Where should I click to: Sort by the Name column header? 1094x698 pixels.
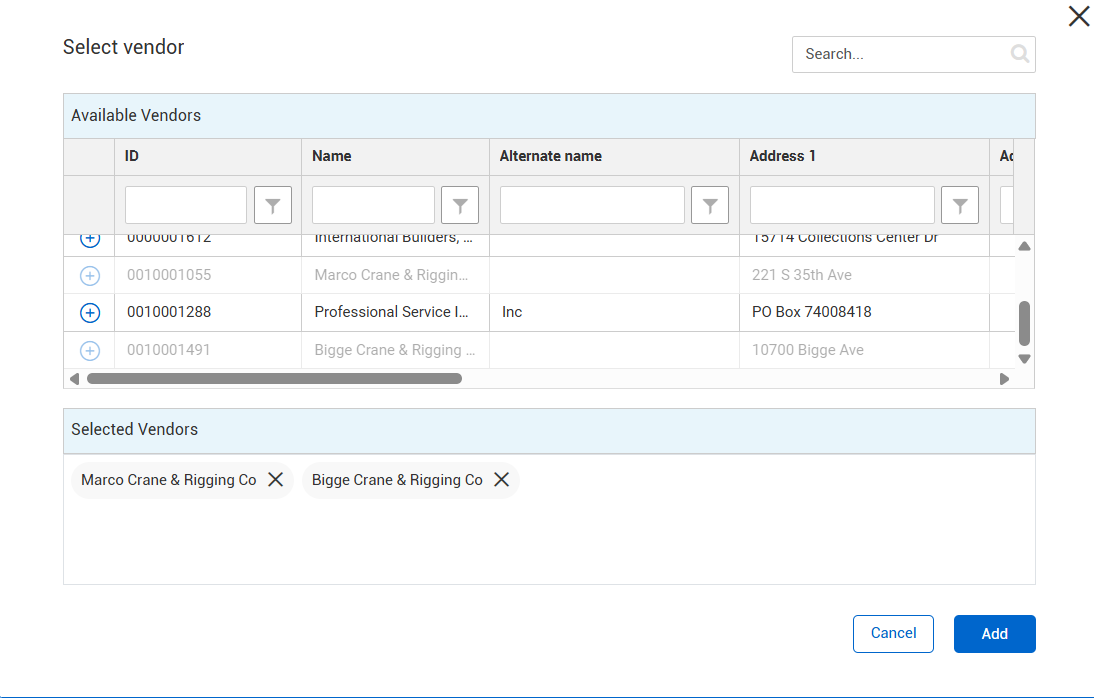(332, 156)
